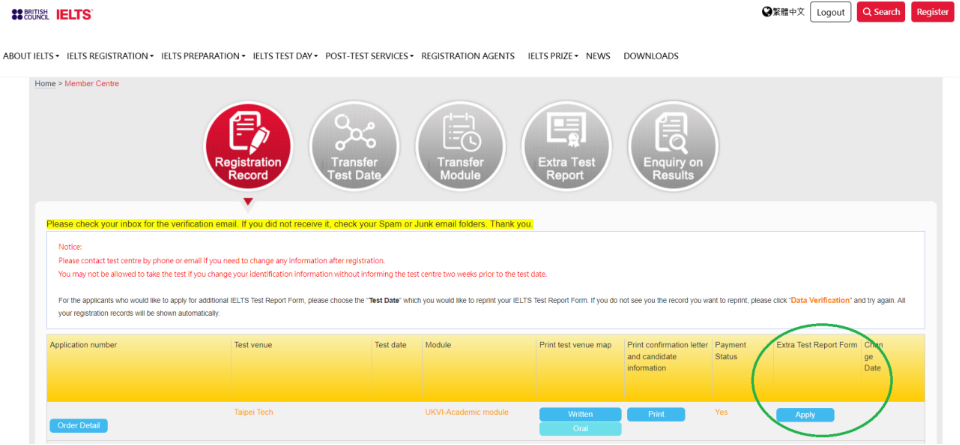Open the Post-Test Services dropdown

pyautogui.click(x=369, y=56)
